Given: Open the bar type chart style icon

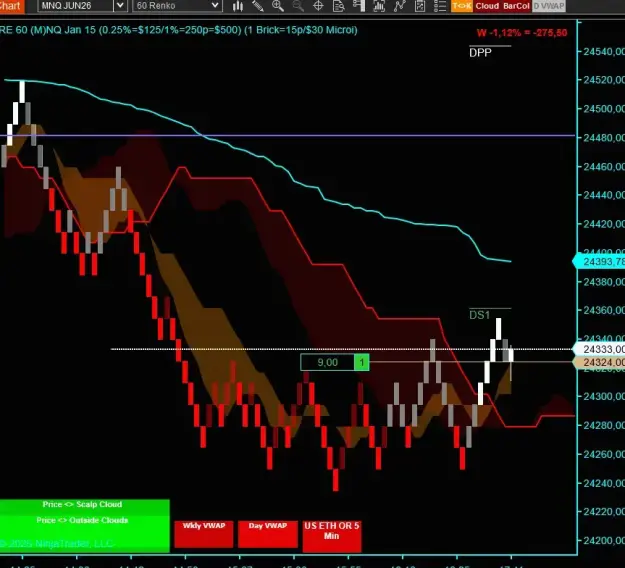Looking at the screenshot, I should (x=238, y=6).
